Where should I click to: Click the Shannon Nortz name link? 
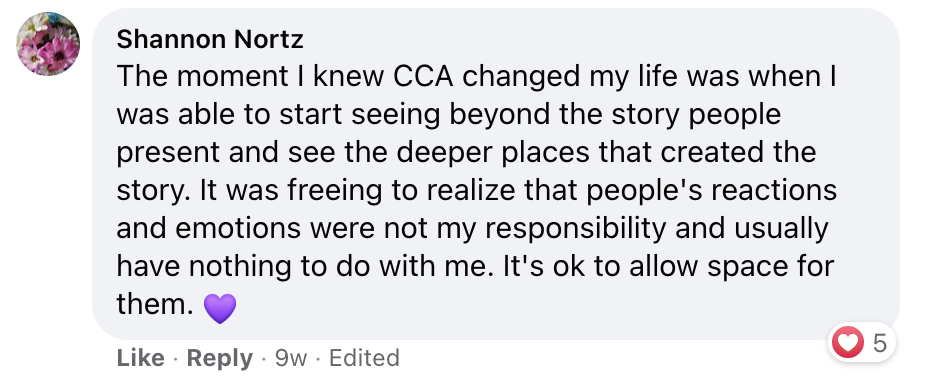click(x=210, y=40)
